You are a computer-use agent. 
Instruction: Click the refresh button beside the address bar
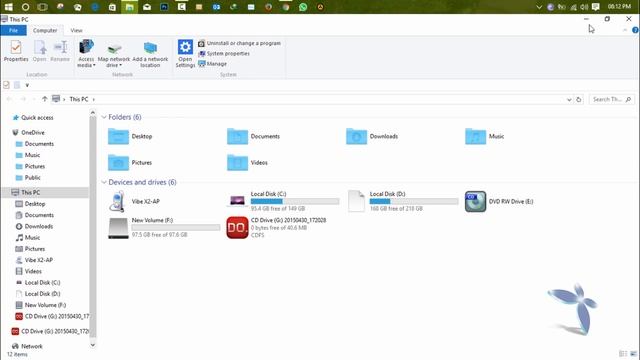pos(578,100)
